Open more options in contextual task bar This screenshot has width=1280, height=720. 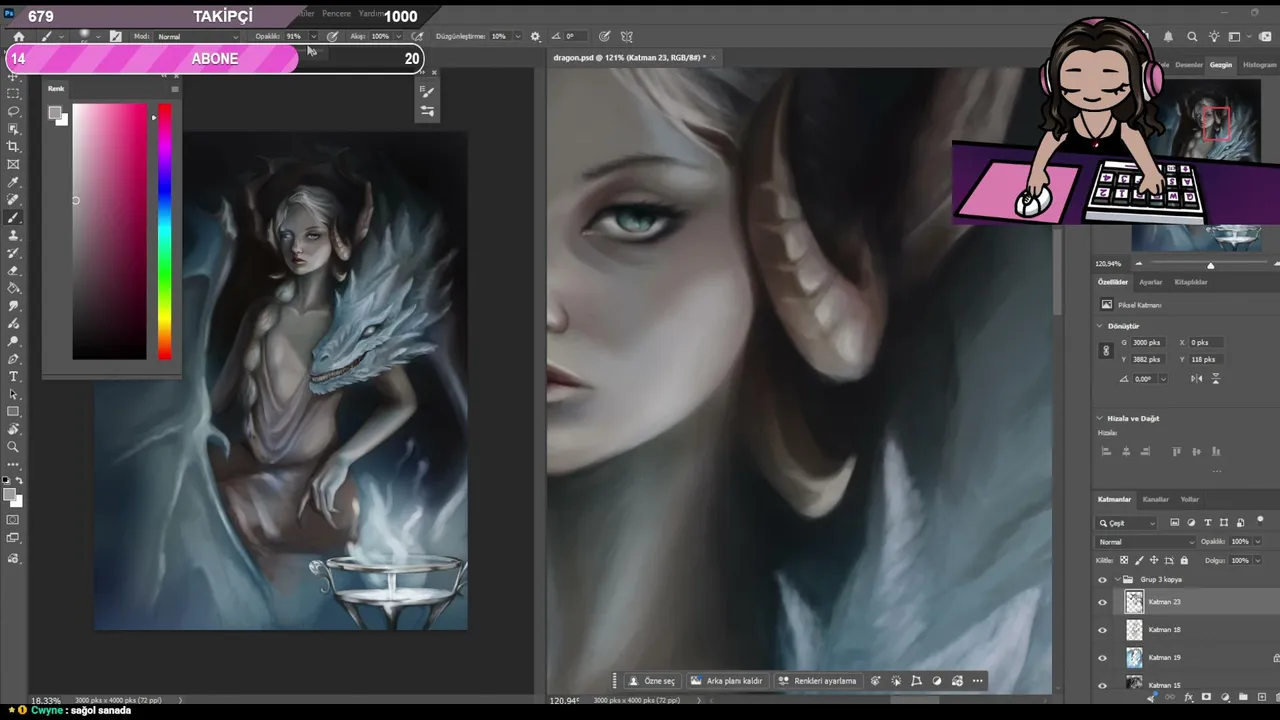click(978, 681)
